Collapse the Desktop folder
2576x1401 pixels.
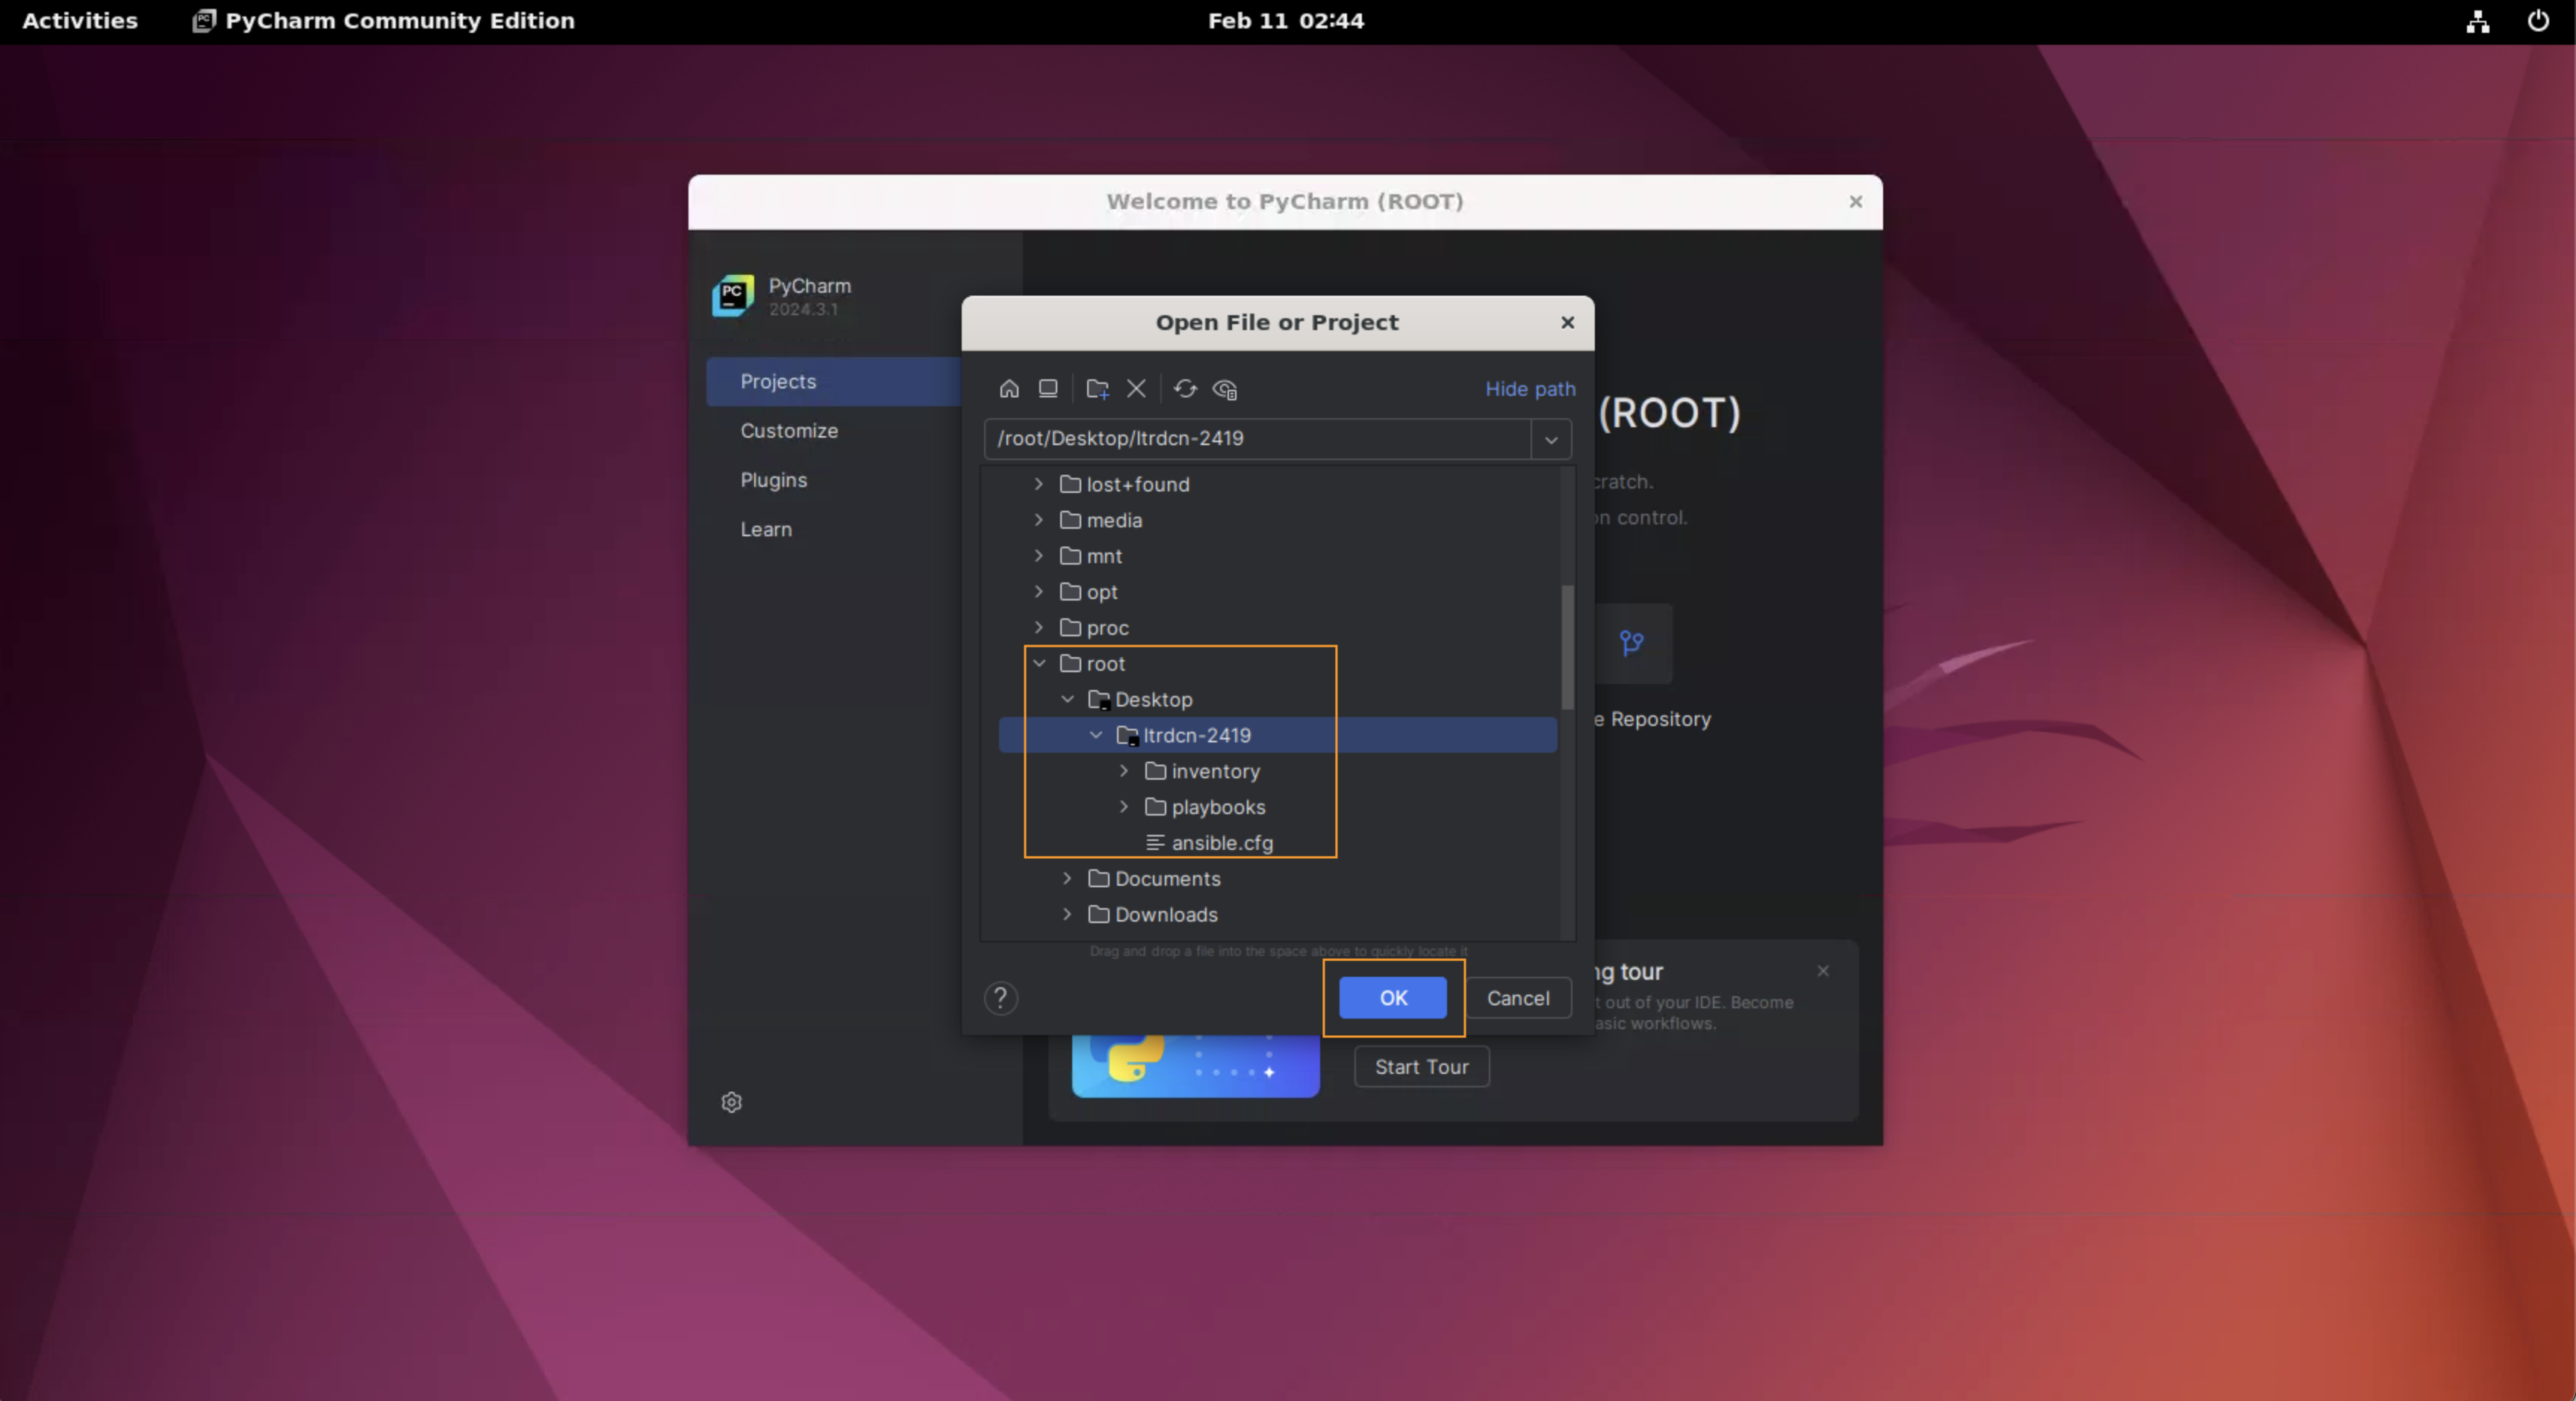pos(1067,700)
